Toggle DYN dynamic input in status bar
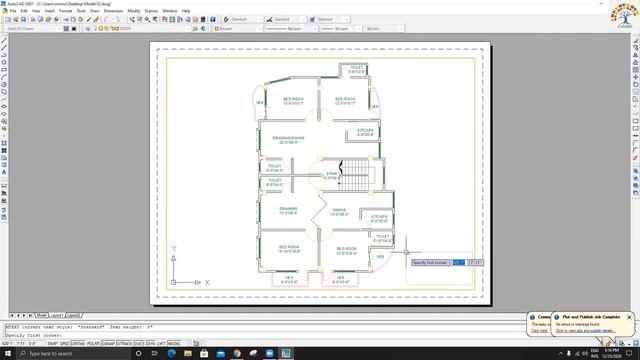640x360 pixels. [151, 344]
